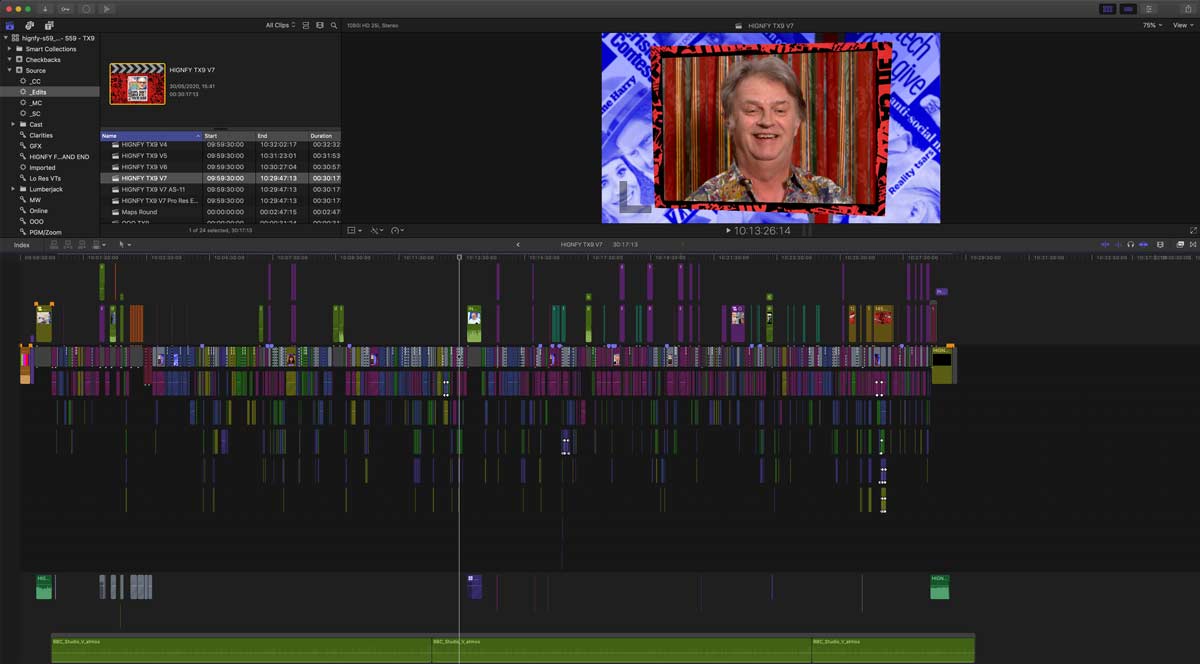1200x664 pixels.
Task: Click the timeline playhead marker on ruler
Action: pyautogui.click(x=459, y=257)
